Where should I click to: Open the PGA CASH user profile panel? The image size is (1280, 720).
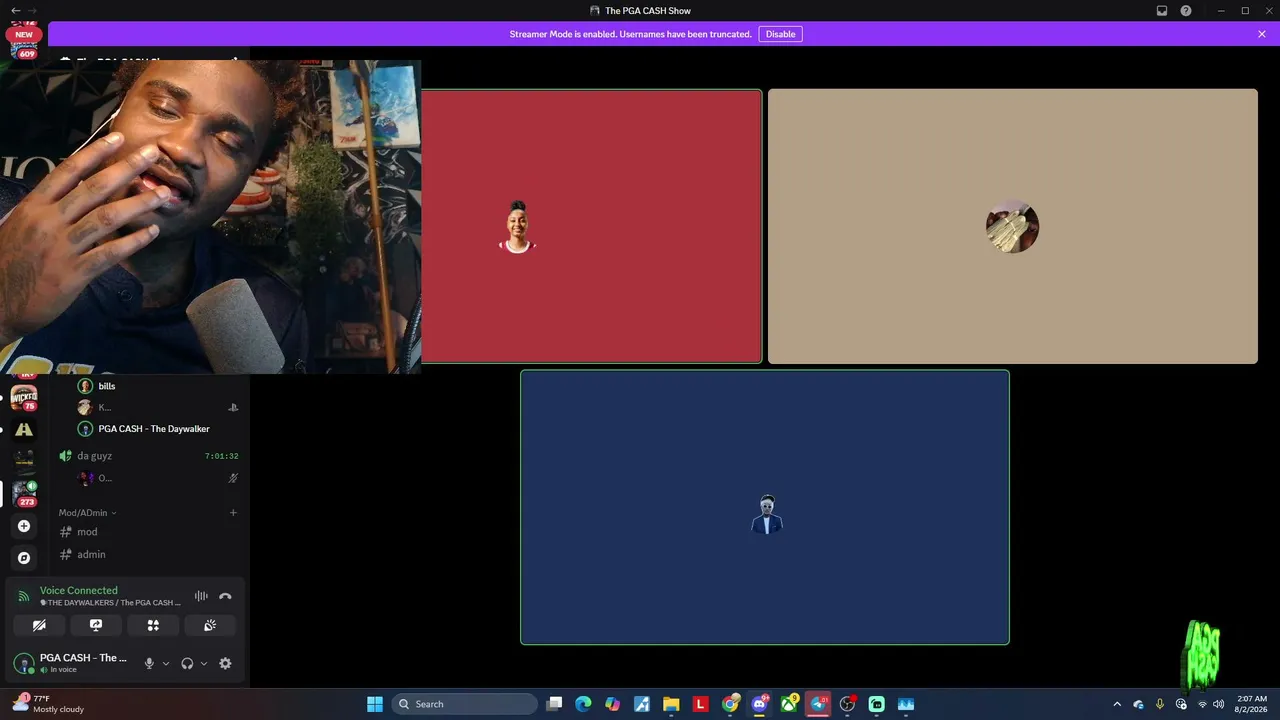[x=71, y=663]
